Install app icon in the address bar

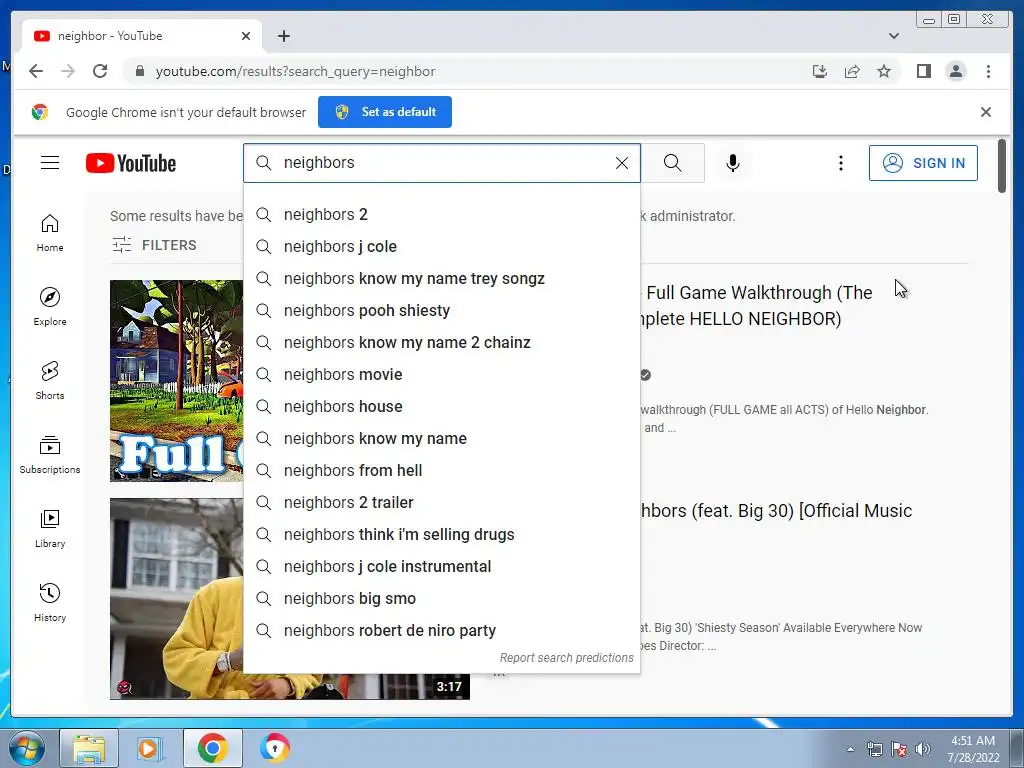coord(820,71)
